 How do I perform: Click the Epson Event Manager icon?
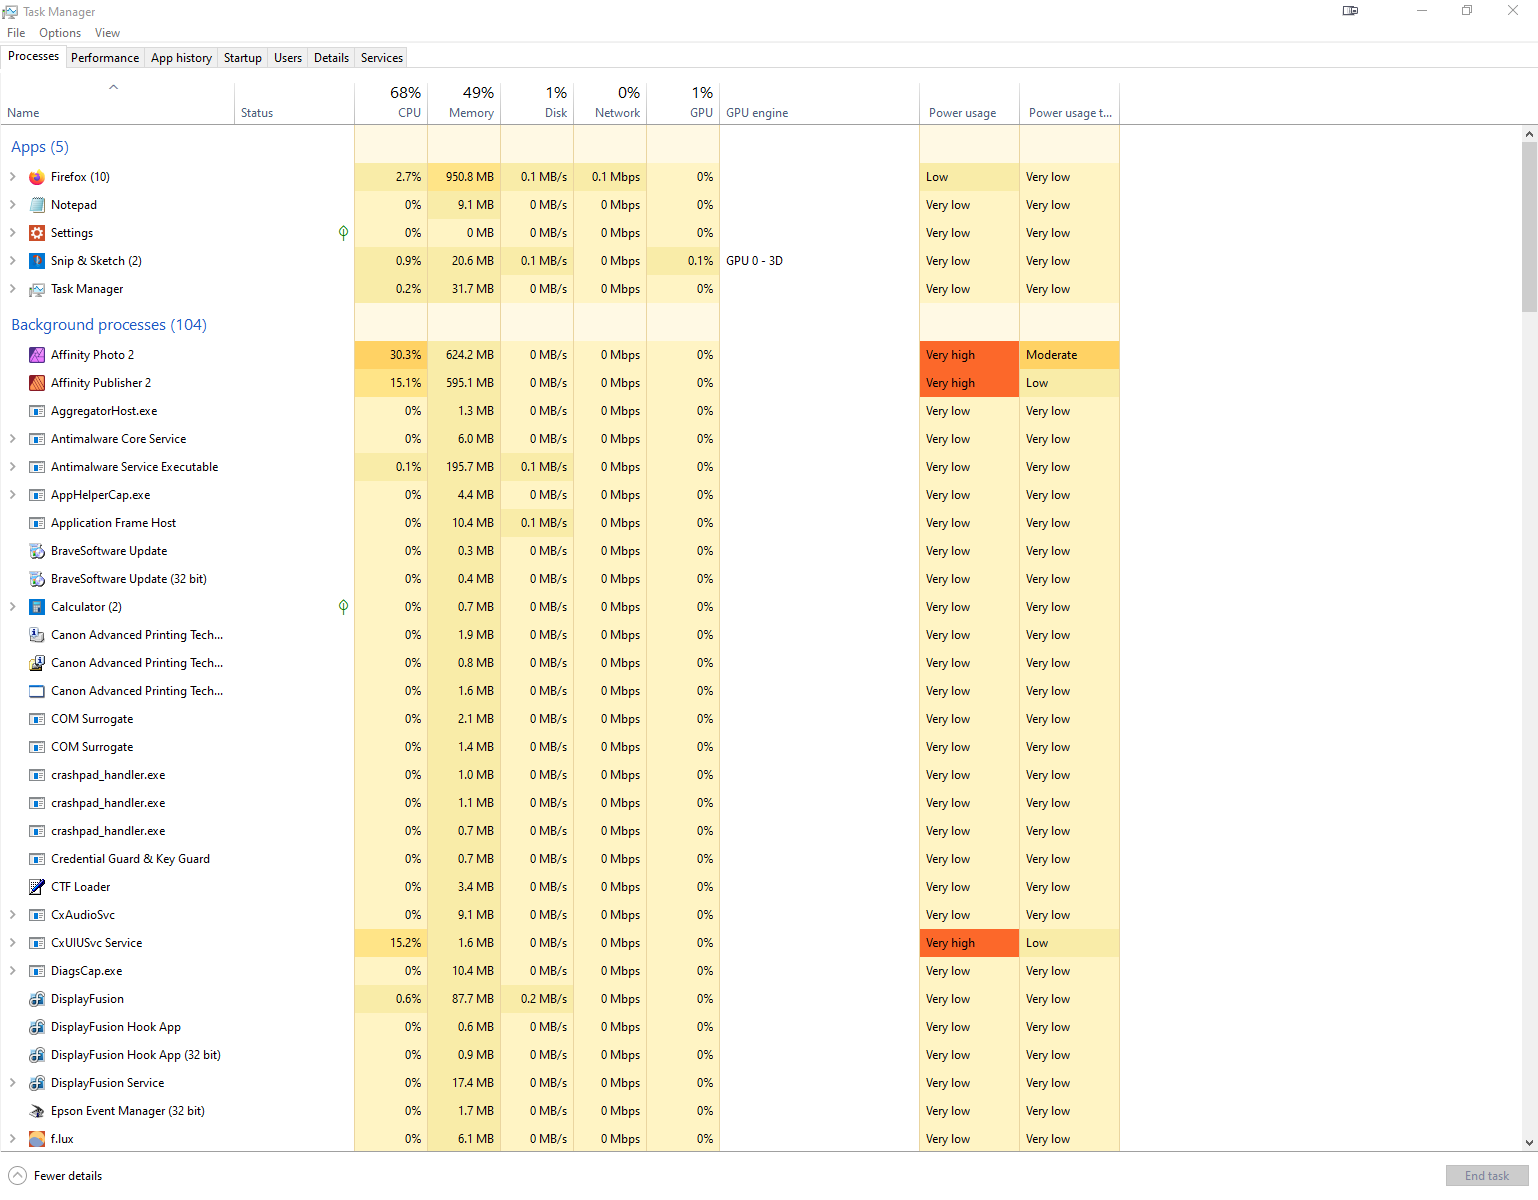36,1110
